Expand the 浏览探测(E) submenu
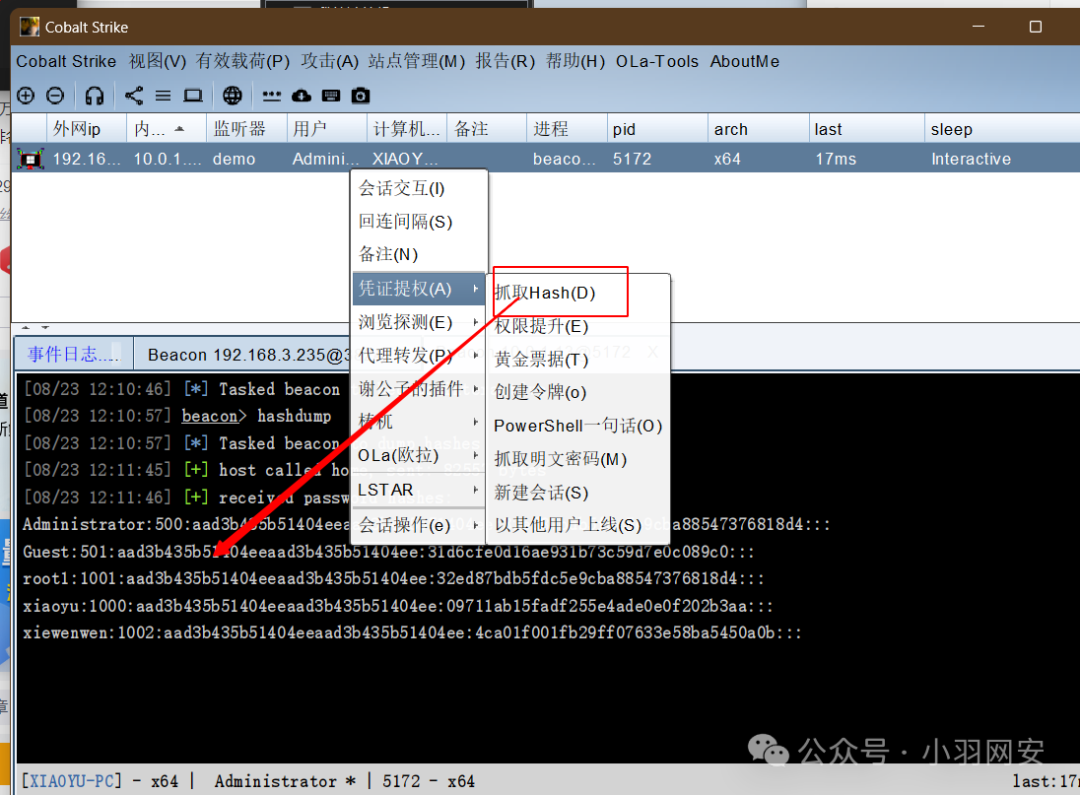Image resolution: width=1080 pixels, height=795 pixels. [419, 322]
